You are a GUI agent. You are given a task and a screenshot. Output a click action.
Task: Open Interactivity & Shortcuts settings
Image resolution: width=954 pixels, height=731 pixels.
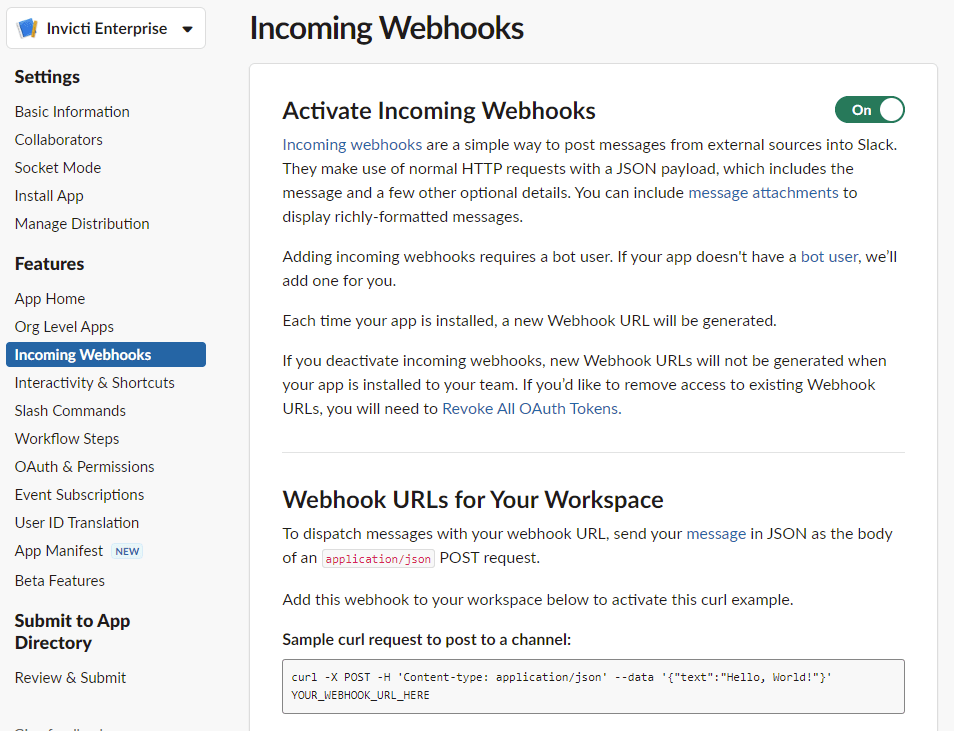94,383
